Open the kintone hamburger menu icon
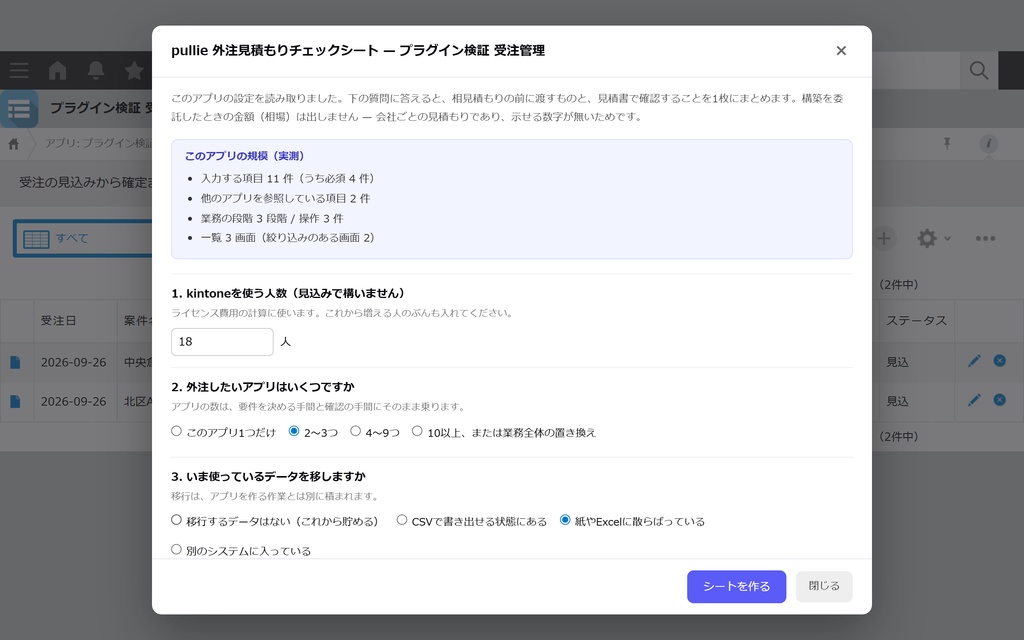This screenshot has height=640, width=1024. 19,71
